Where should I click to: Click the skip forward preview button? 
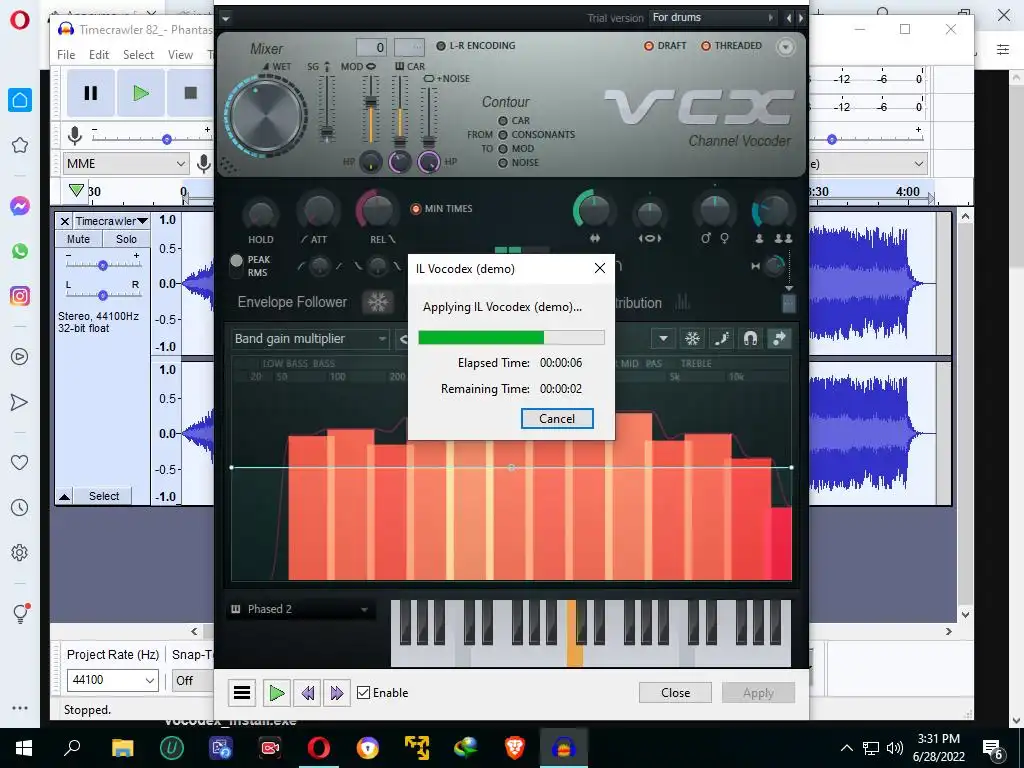[336, 692]
